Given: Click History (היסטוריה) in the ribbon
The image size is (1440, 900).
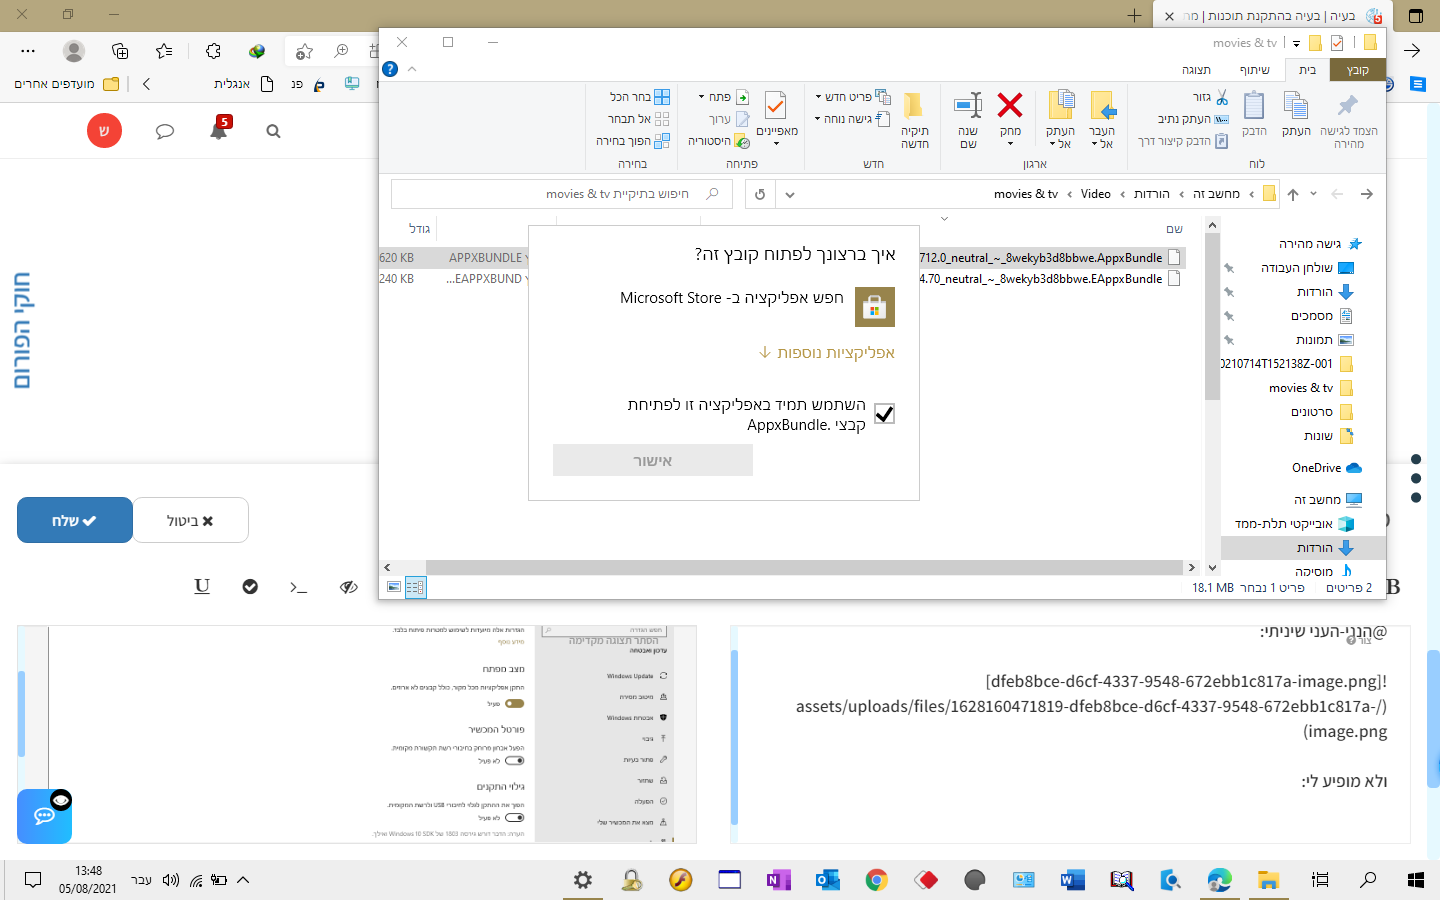Looking at the screenshot, I should coord(718,141).
